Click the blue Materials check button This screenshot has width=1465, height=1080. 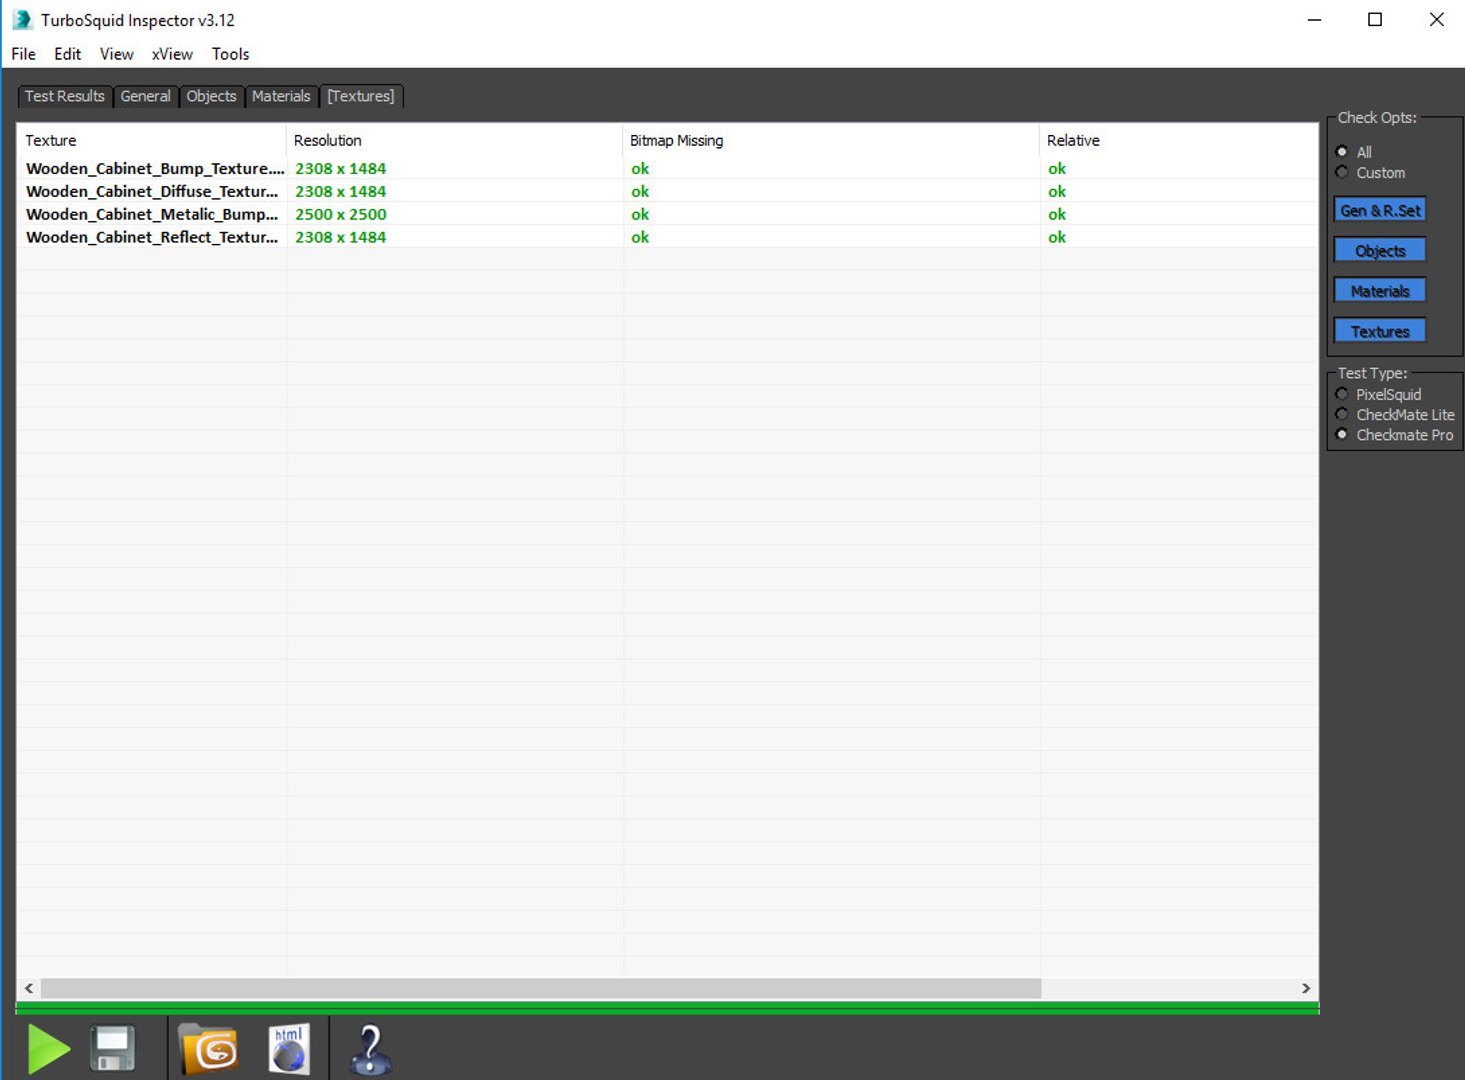pos(1380,291)
